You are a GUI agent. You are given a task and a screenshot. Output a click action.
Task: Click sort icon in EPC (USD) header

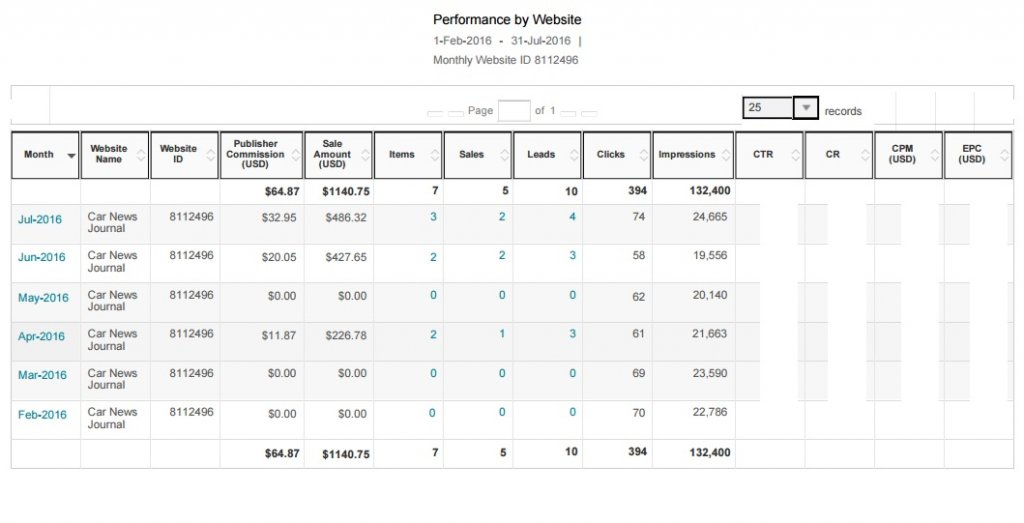click(1005, 155)
